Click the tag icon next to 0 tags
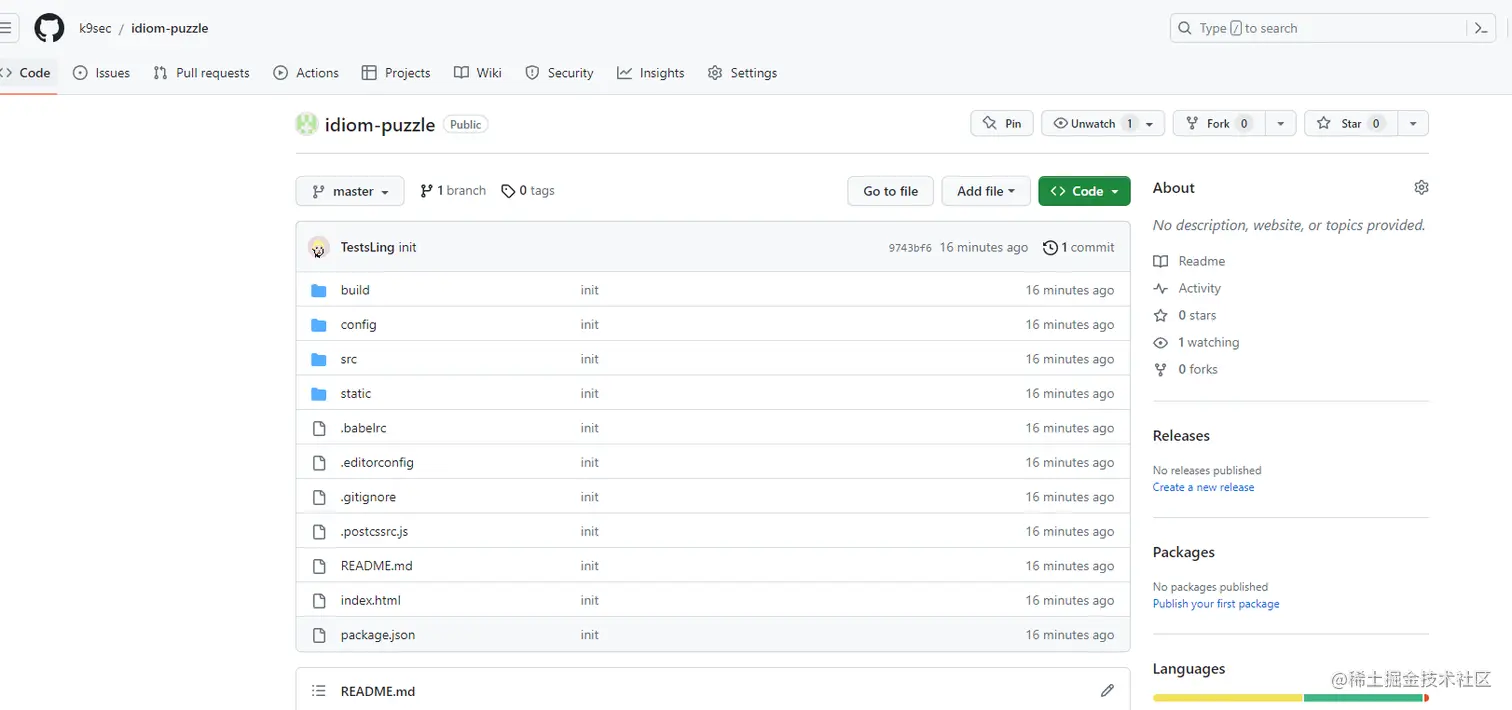Image resolution: width=1512 pixels, height=710 pixels. (508, 191)
